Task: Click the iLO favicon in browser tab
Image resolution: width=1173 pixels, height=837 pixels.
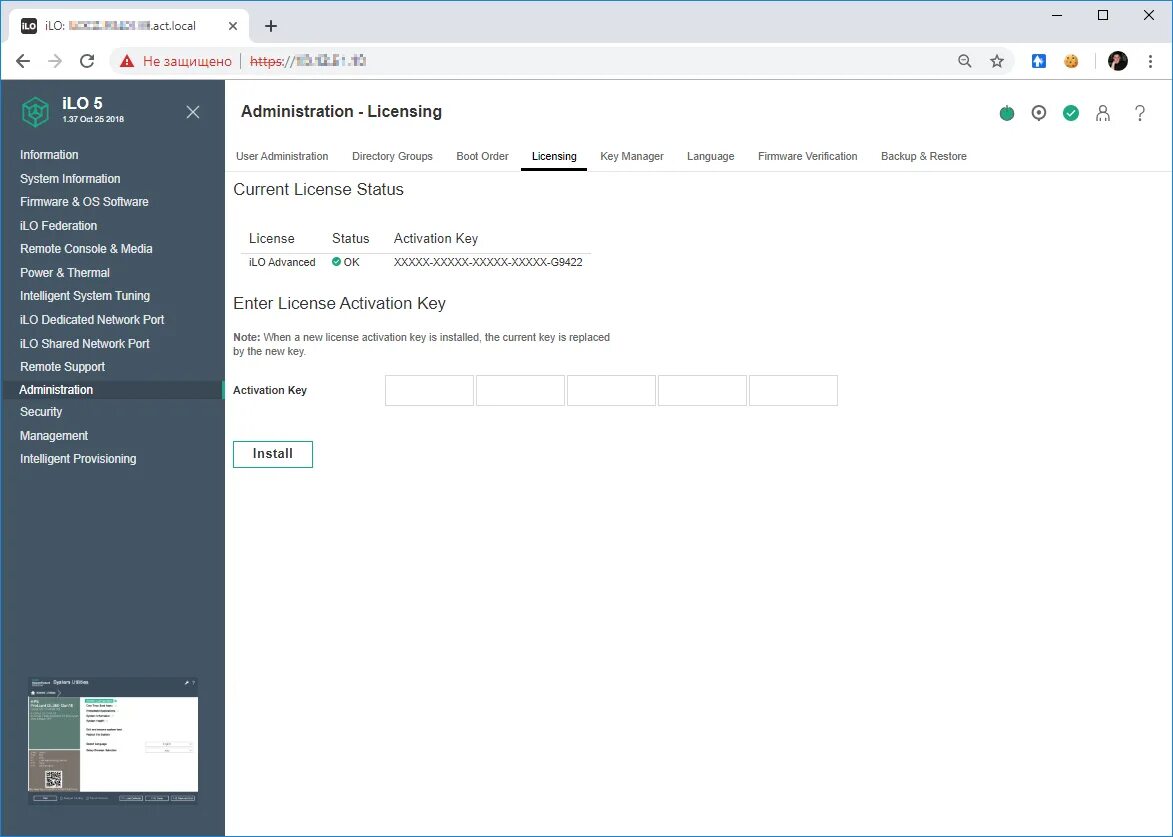Action: pyautogui.click(x=29, y=26)
